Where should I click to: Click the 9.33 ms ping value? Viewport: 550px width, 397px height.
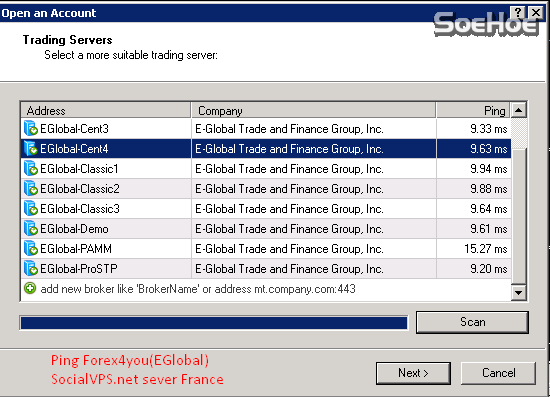pyautogui.click(x=489, y=129)
